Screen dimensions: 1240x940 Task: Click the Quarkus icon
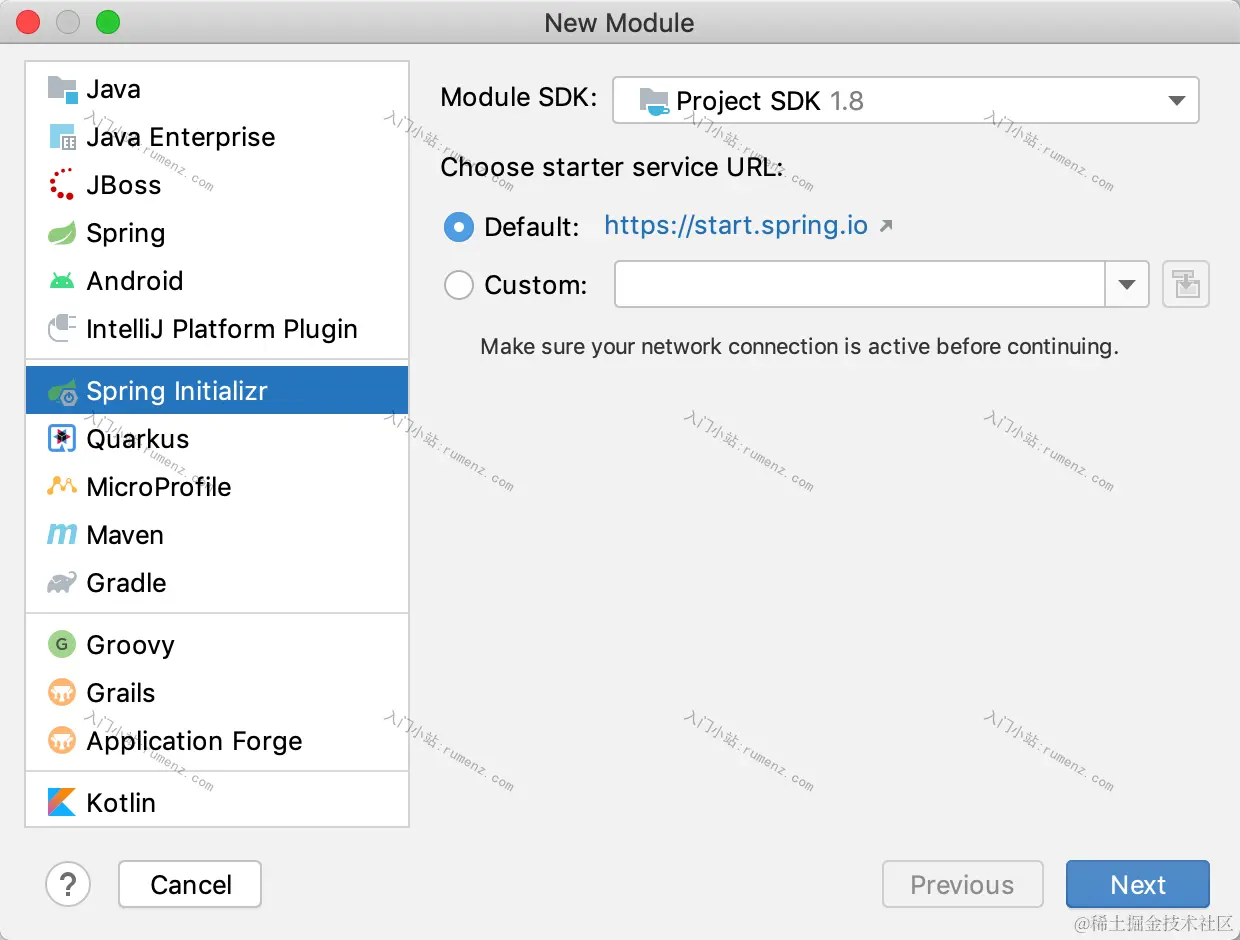click(62, 439)
